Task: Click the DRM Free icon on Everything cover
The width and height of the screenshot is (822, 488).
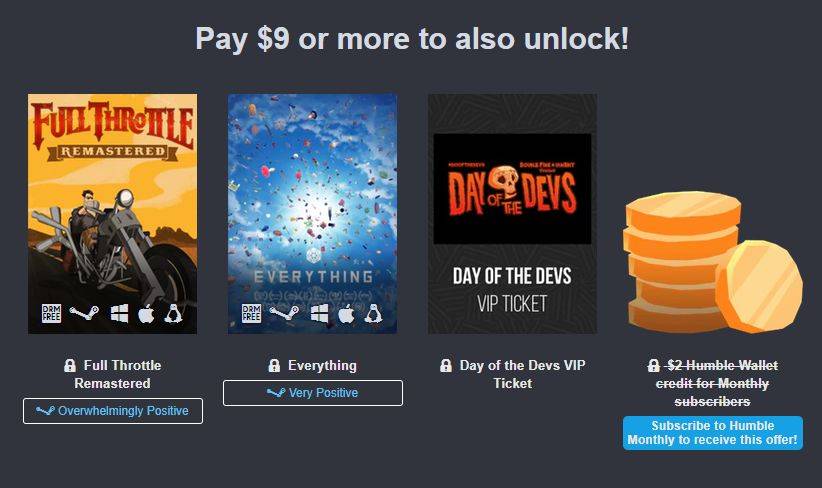Action: (251, 313)
